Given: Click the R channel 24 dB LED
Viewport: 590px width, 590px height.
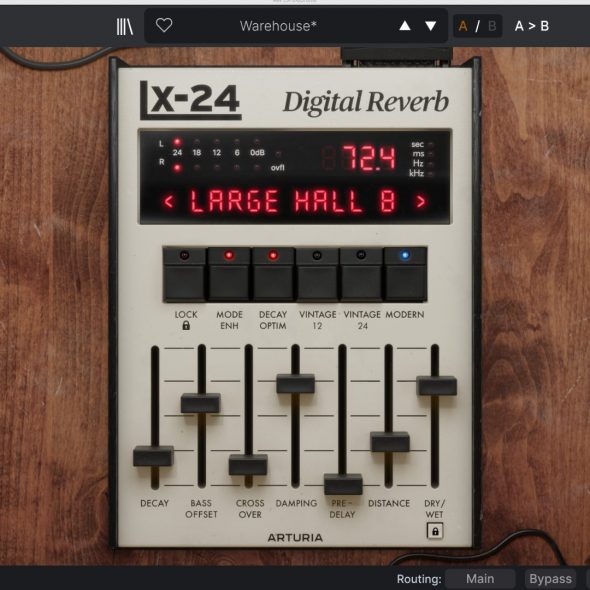Looking at the screenshot, I should click(x=177, y=168).
